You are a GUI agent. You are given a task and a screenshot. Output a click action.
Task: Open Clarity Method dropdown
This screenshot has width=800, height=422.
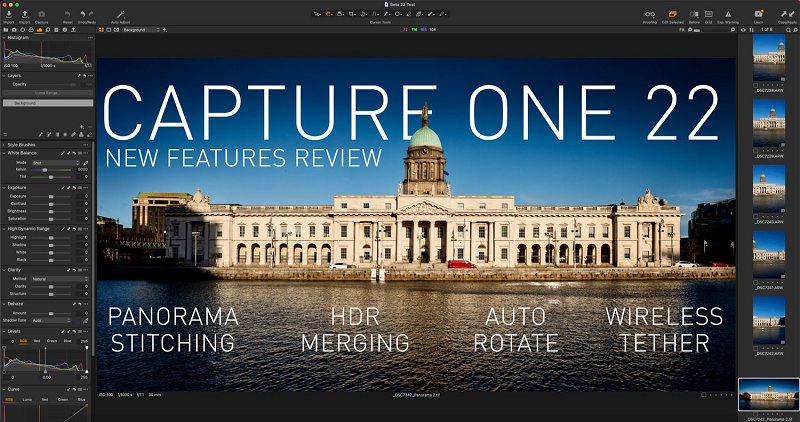tap(59, 279)
